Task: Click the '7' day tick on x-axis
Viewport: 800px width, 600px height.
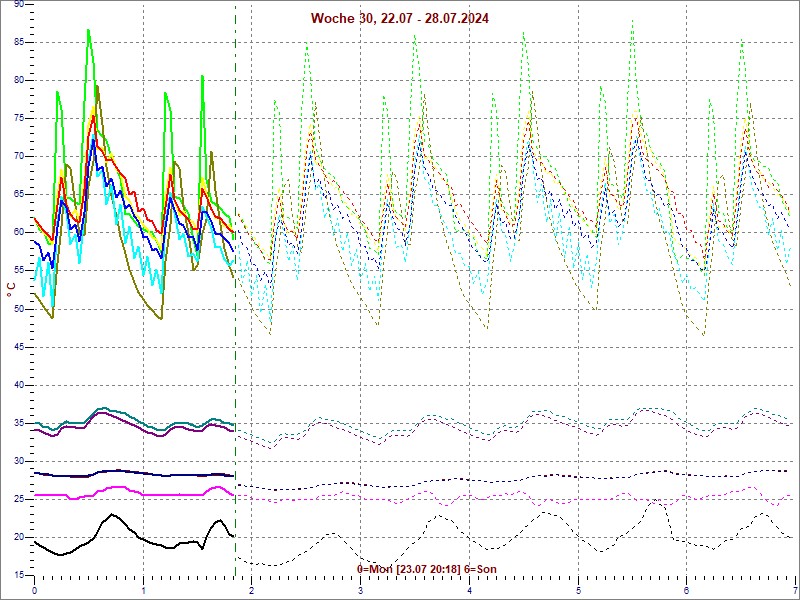Action: pyautogui.click(x=794, y=590)
